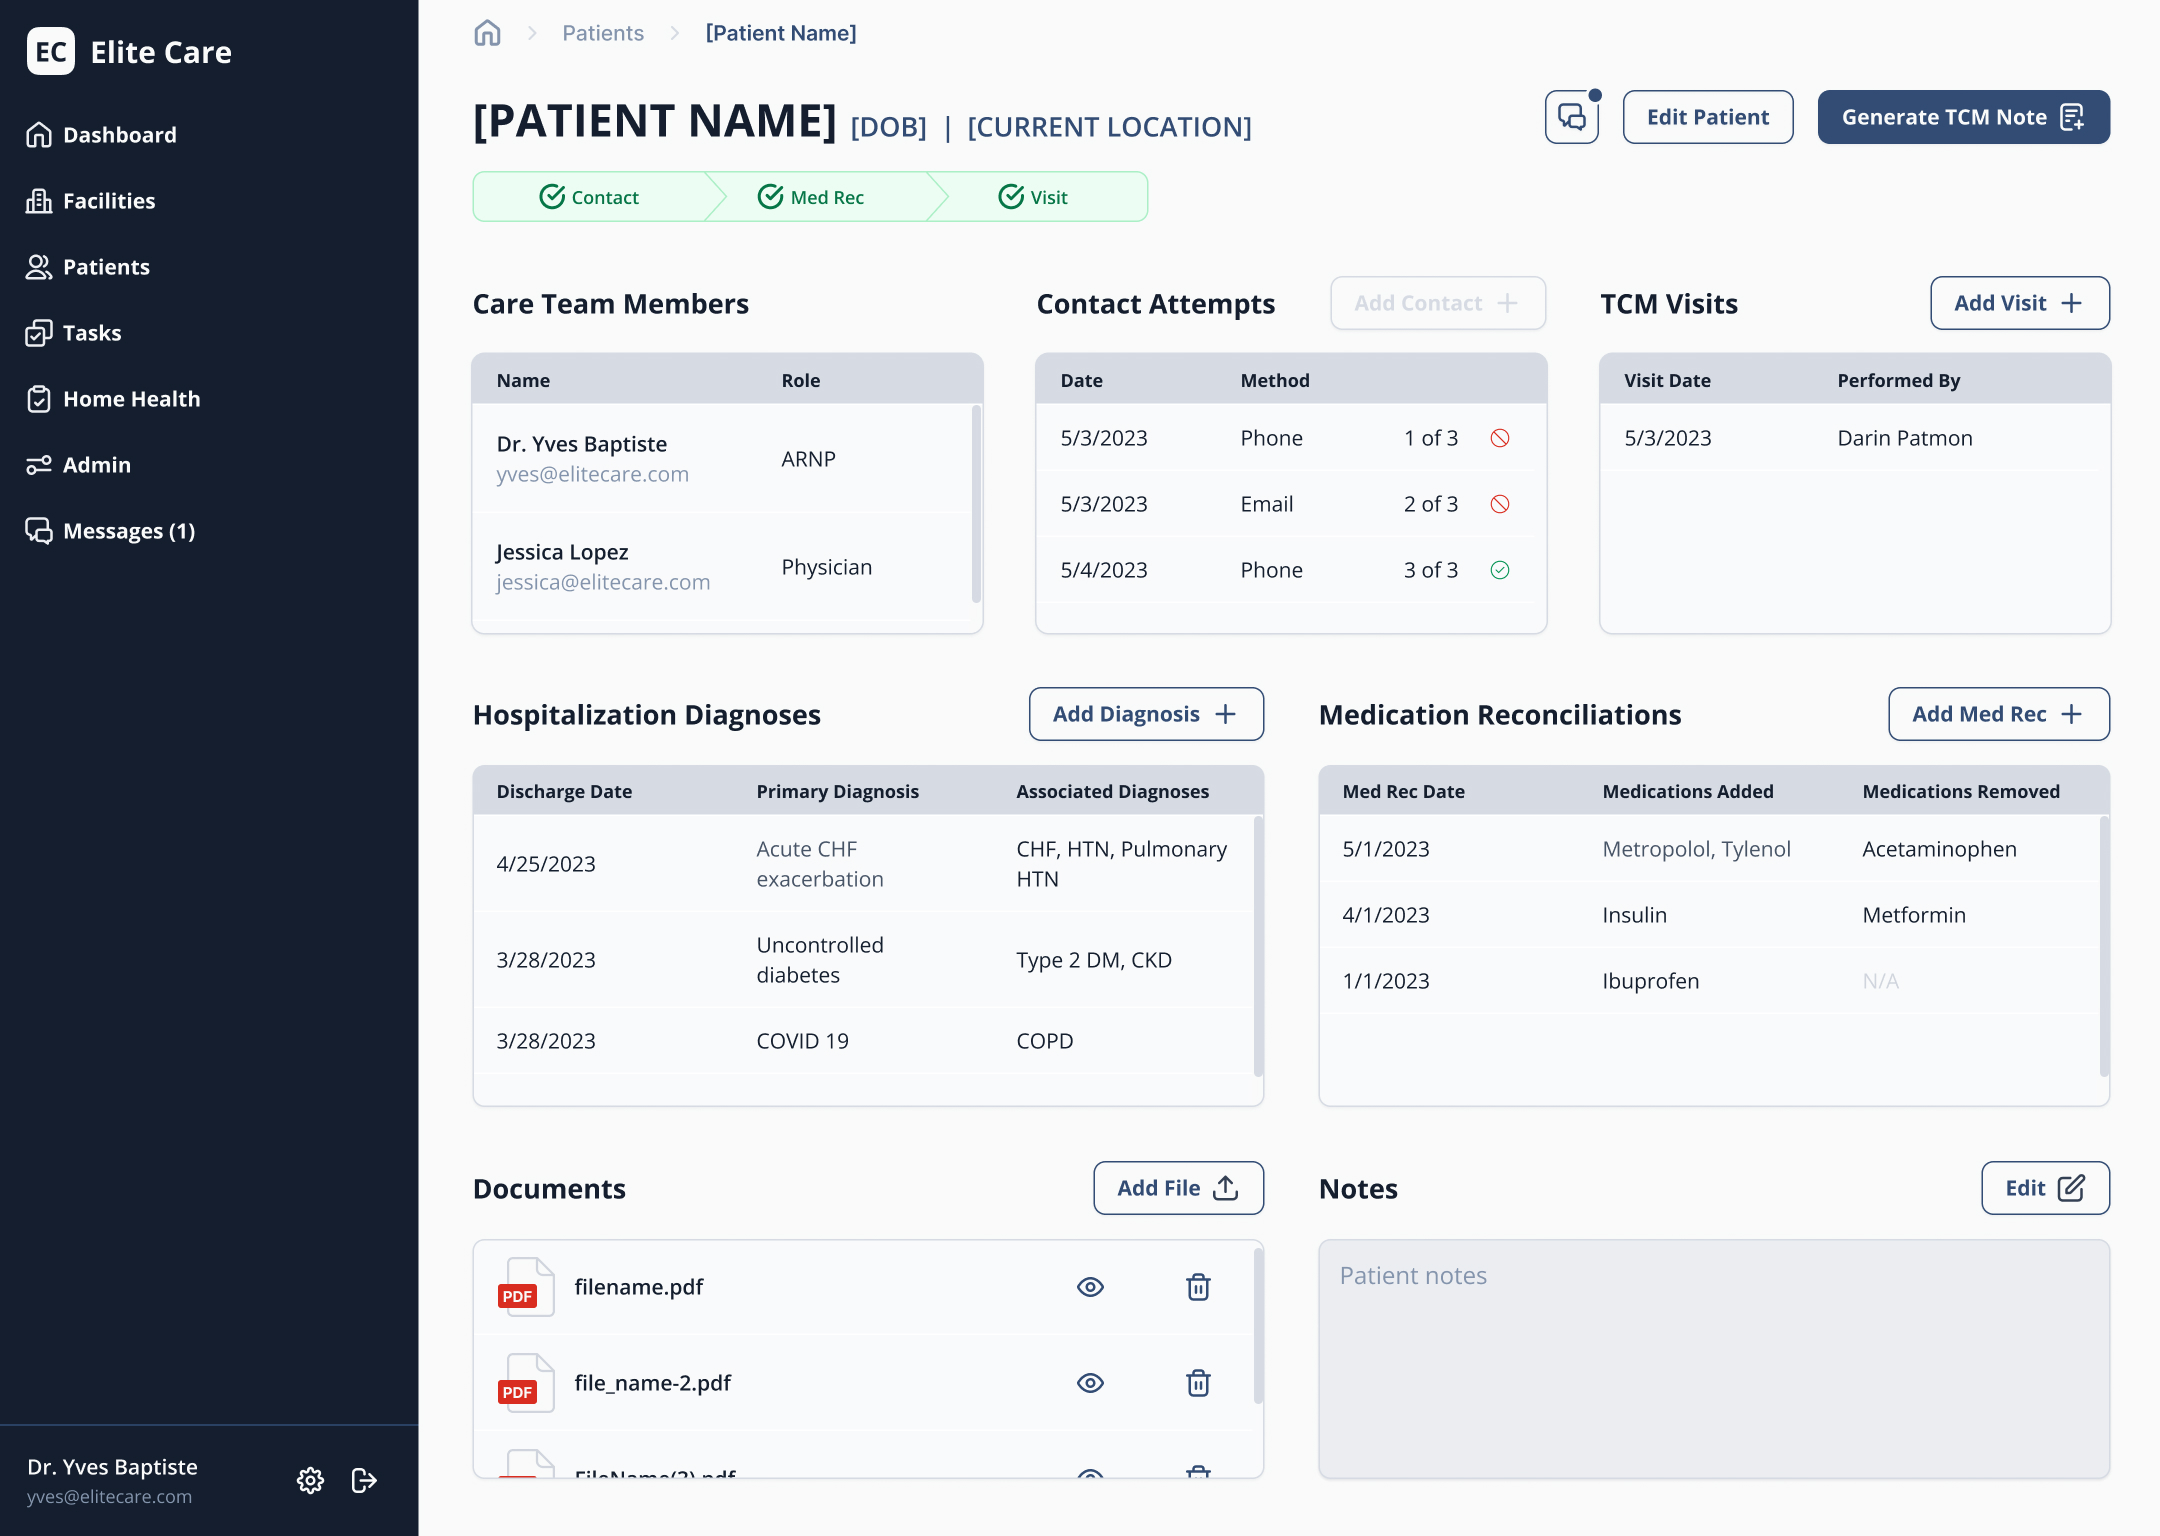Open the Admin panel icon

click(x=39, y=464)
